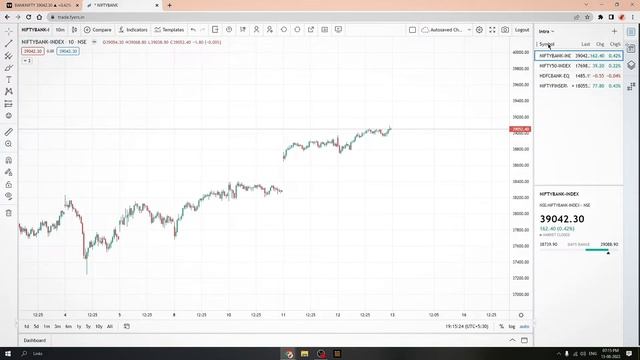Image resolution: width=640 pixels, height=360 pixels.
Task: Select the trend line drawing tool
Action: pyautogui.click(x=9, y=43)
